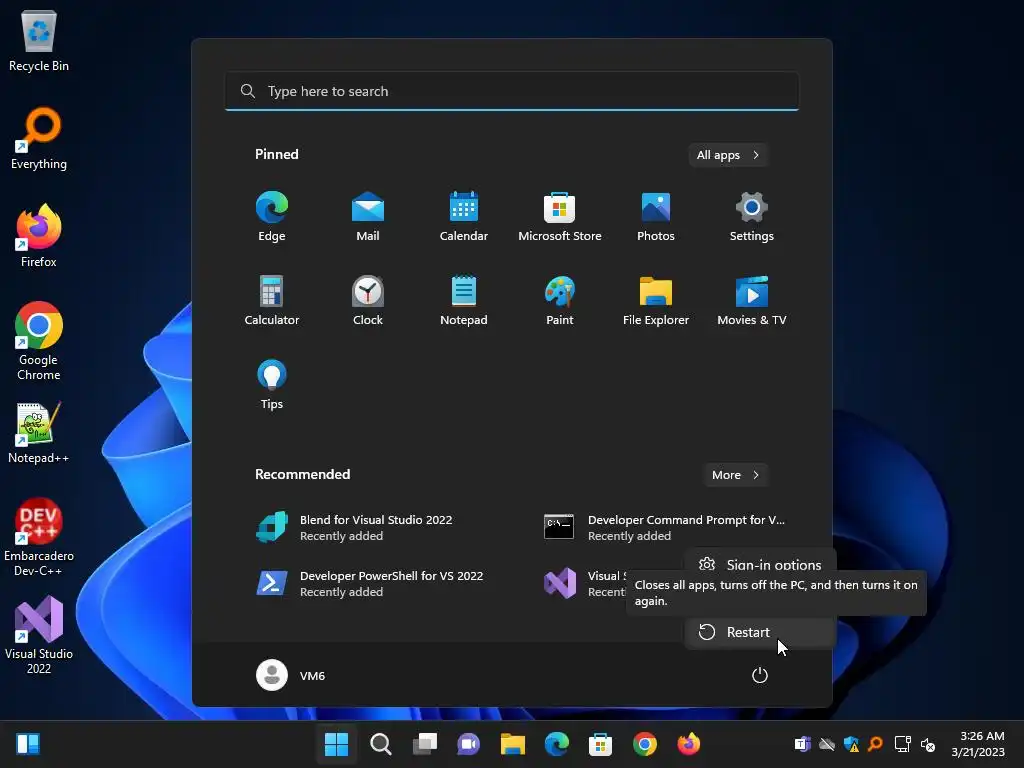
Task: Open Chat on the taskbar
Action: point(468,744)
